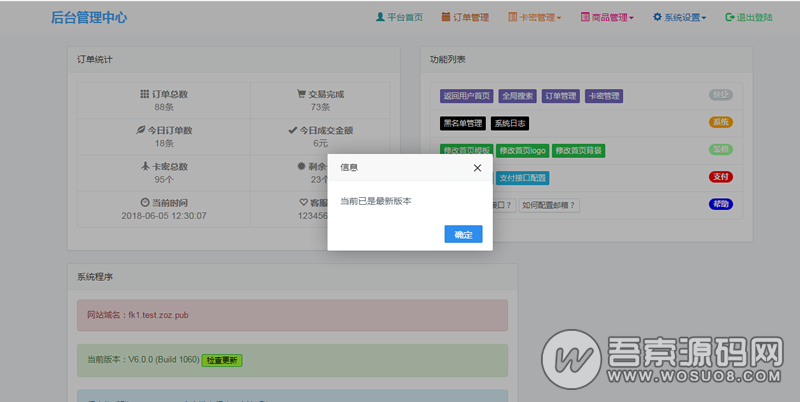Viewport: 800px width, 402px height.
Task: Click the black 黑名单管理 tag
Action: (x=463, y=123)
